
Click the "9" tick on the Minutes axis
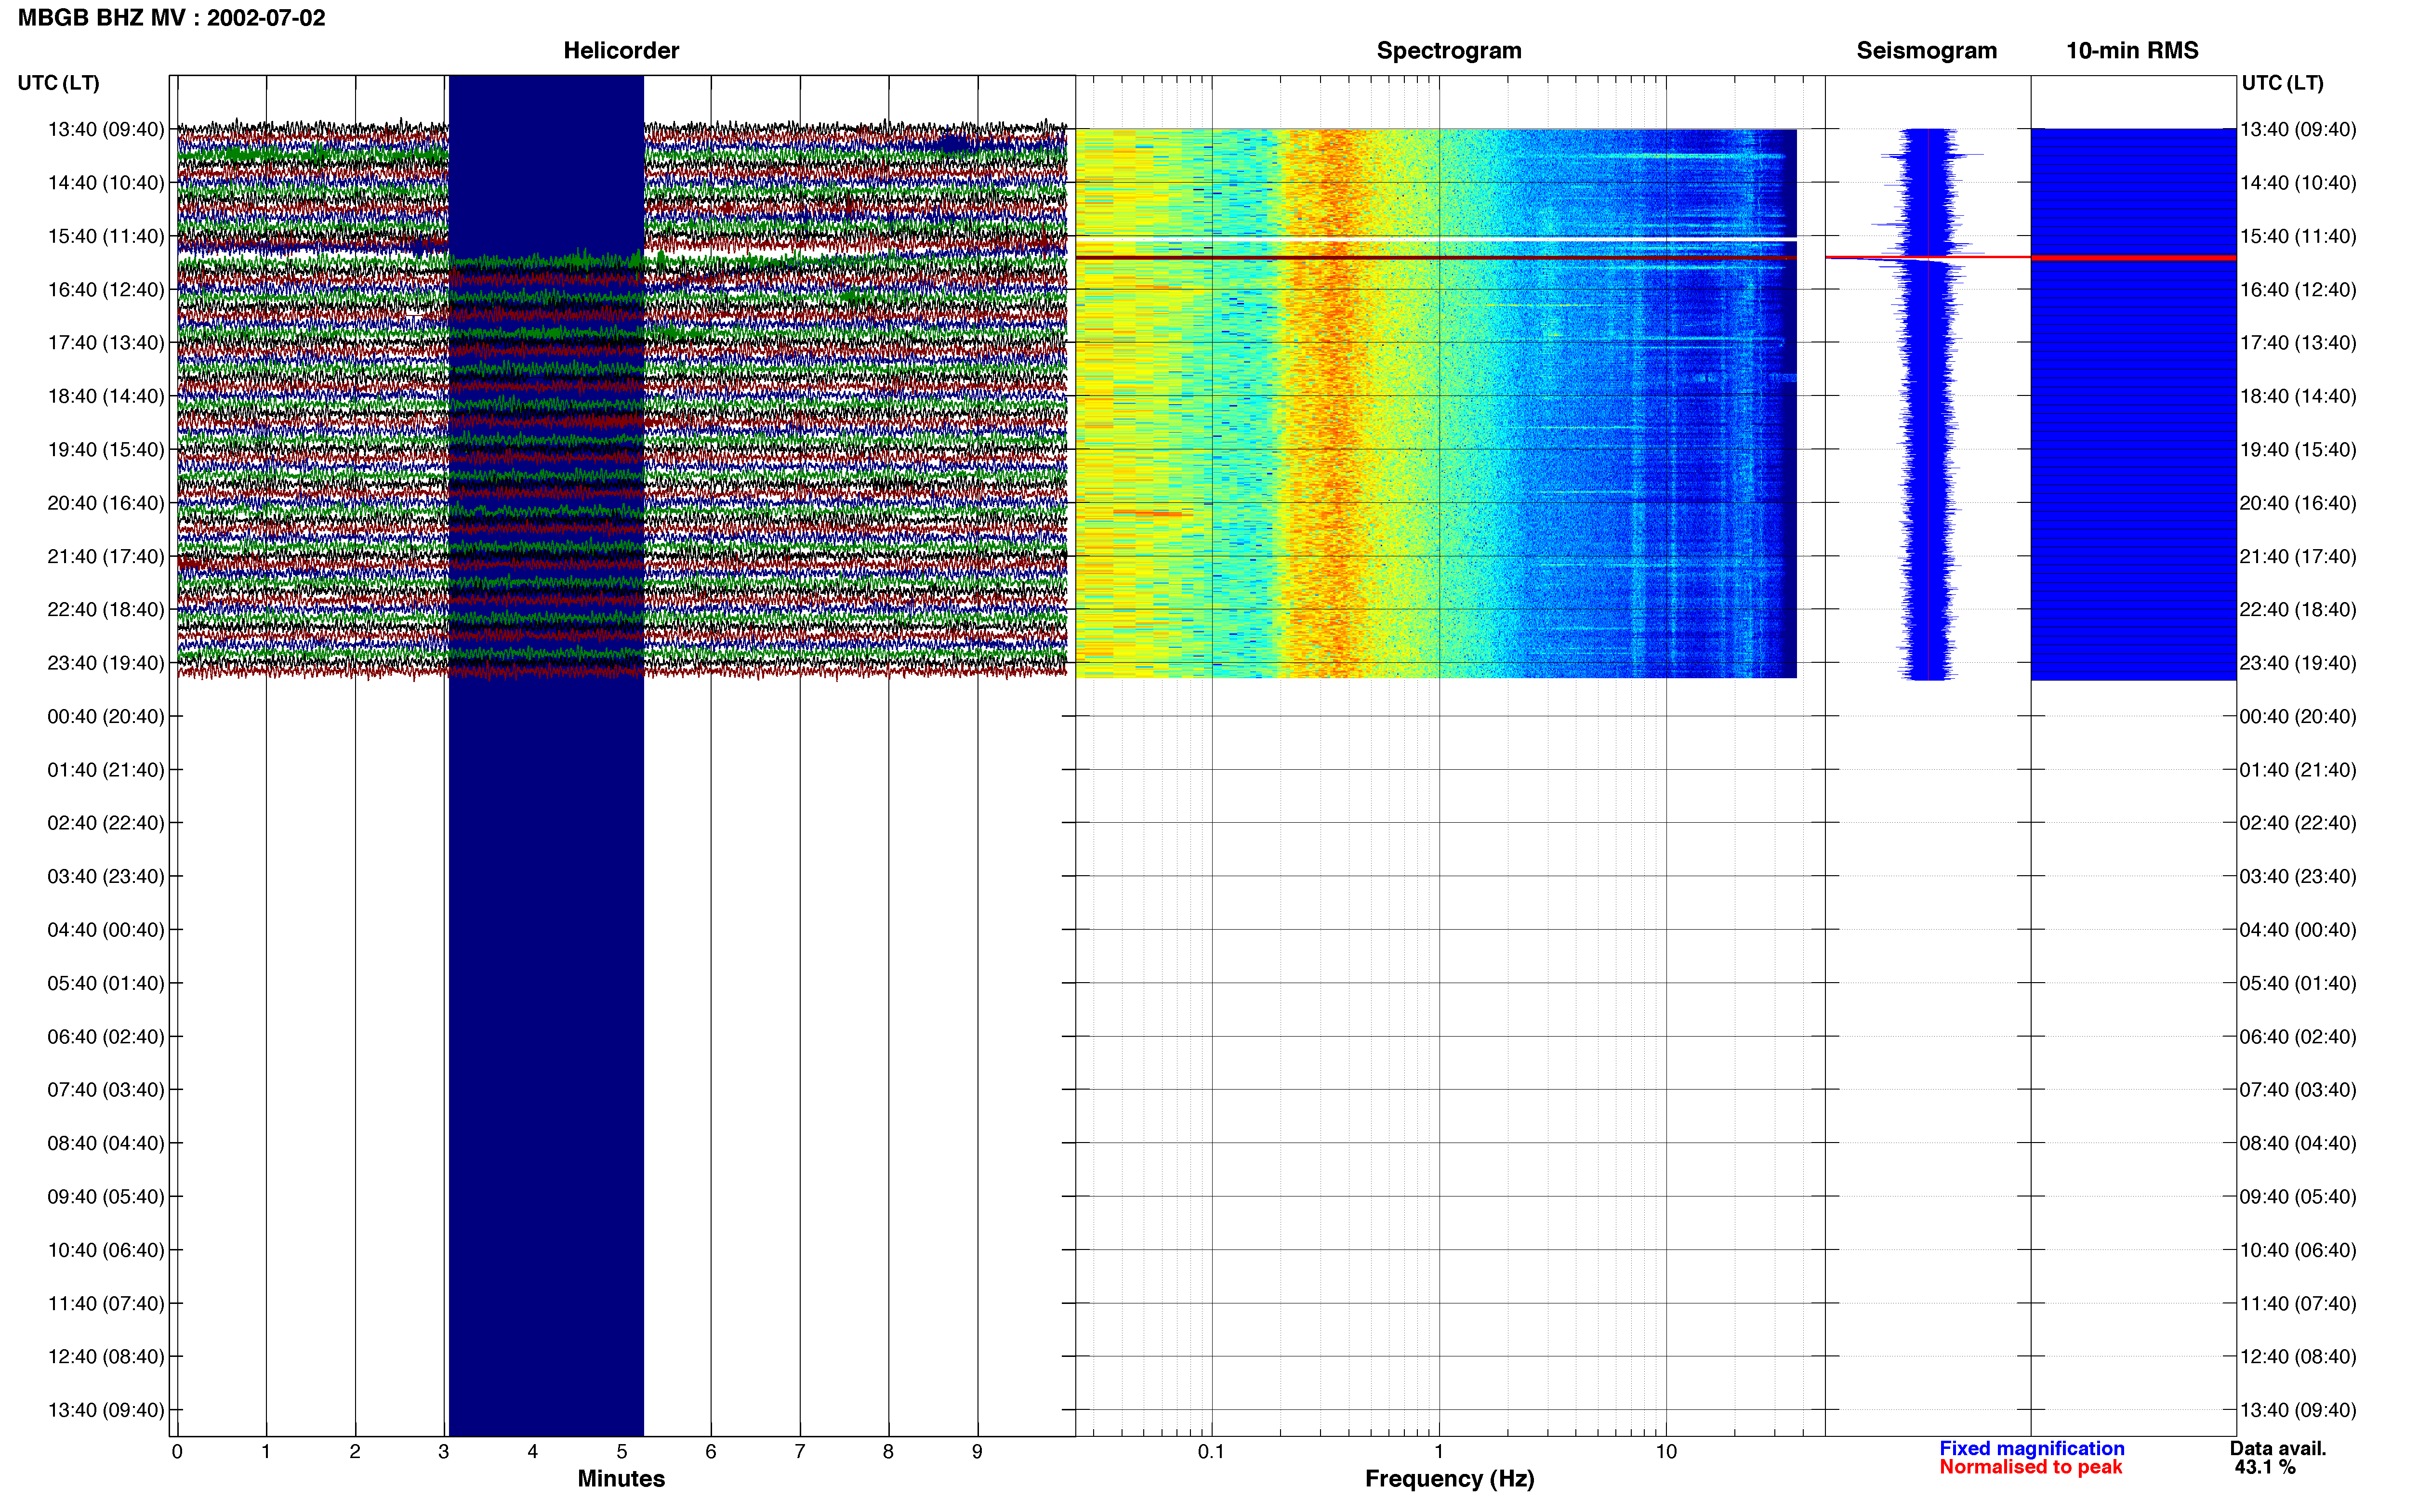(x=977, y=1452)
